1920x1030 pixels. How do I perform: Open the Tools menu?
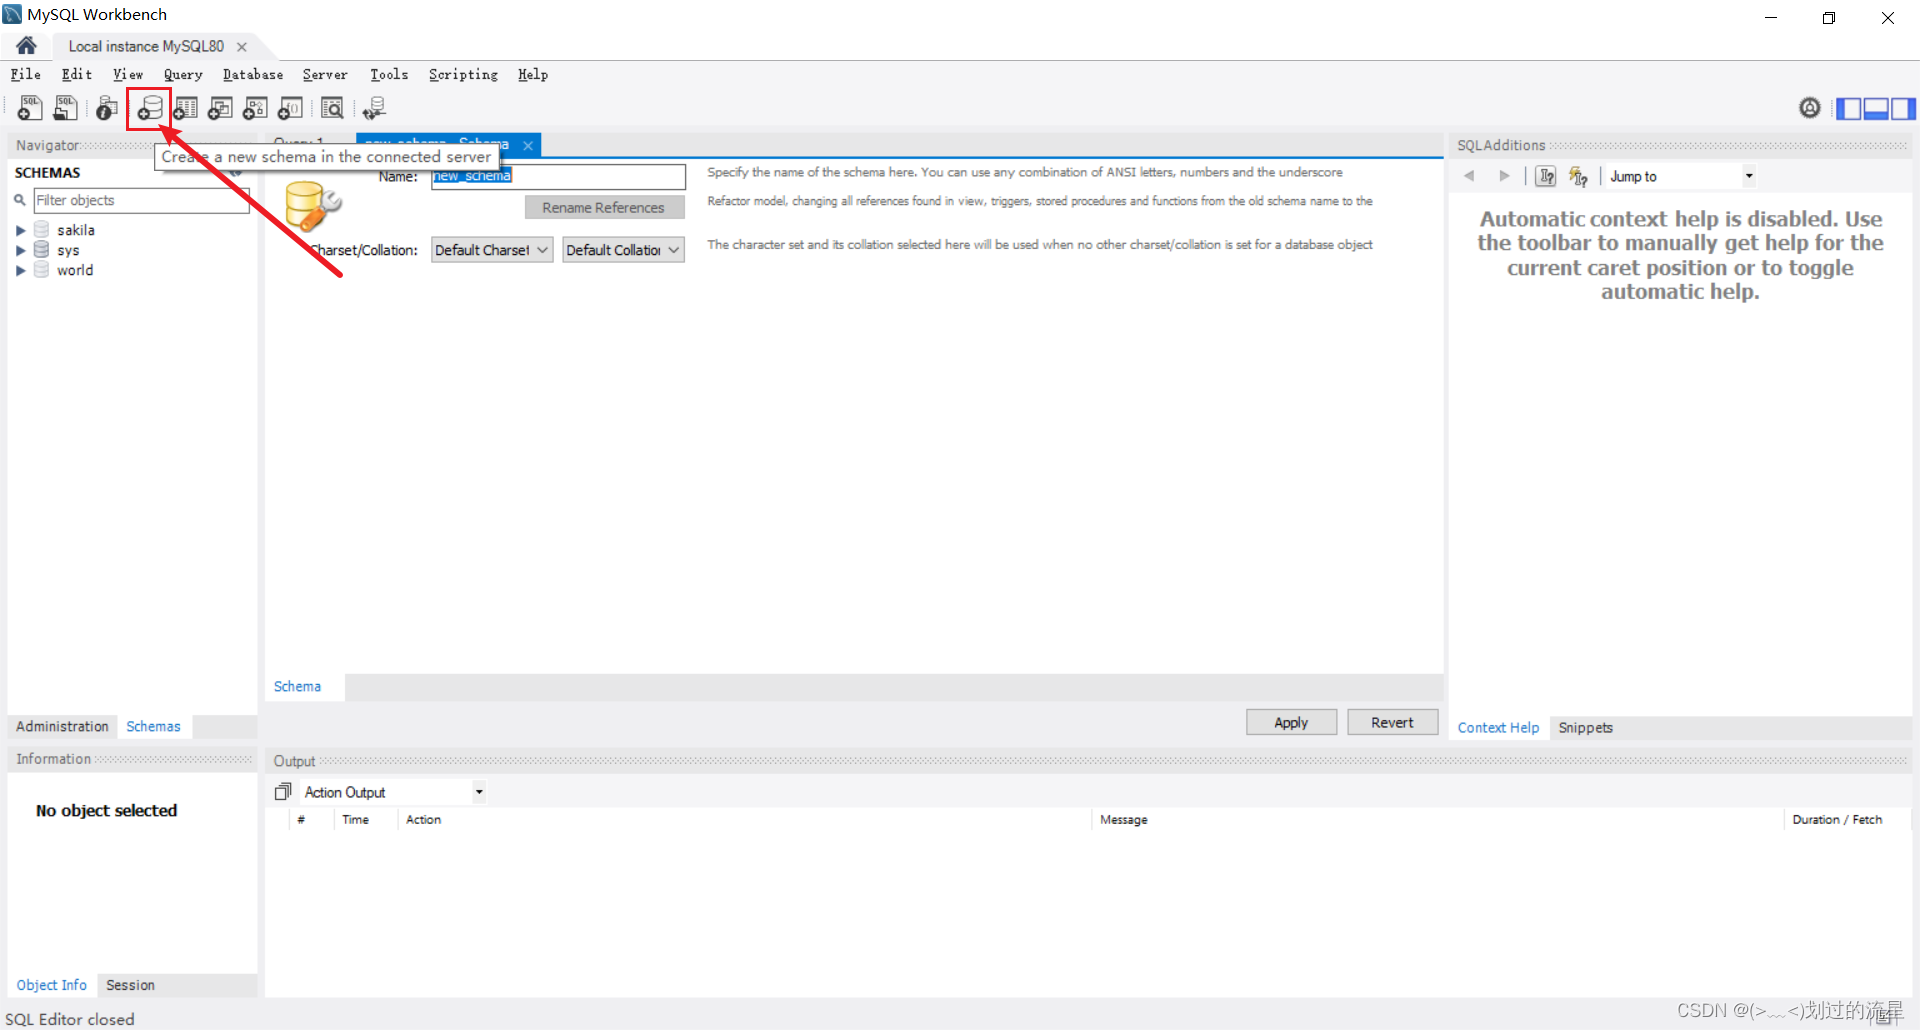point(389,74)
